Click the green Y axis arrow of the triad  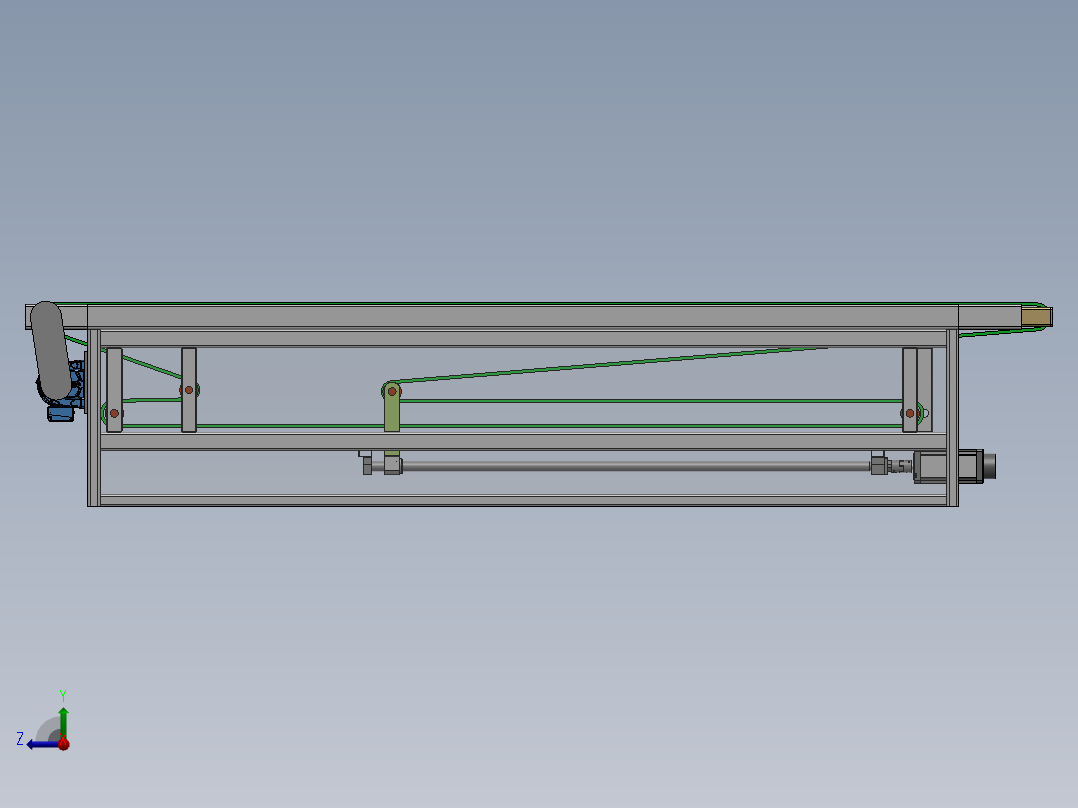63,722
